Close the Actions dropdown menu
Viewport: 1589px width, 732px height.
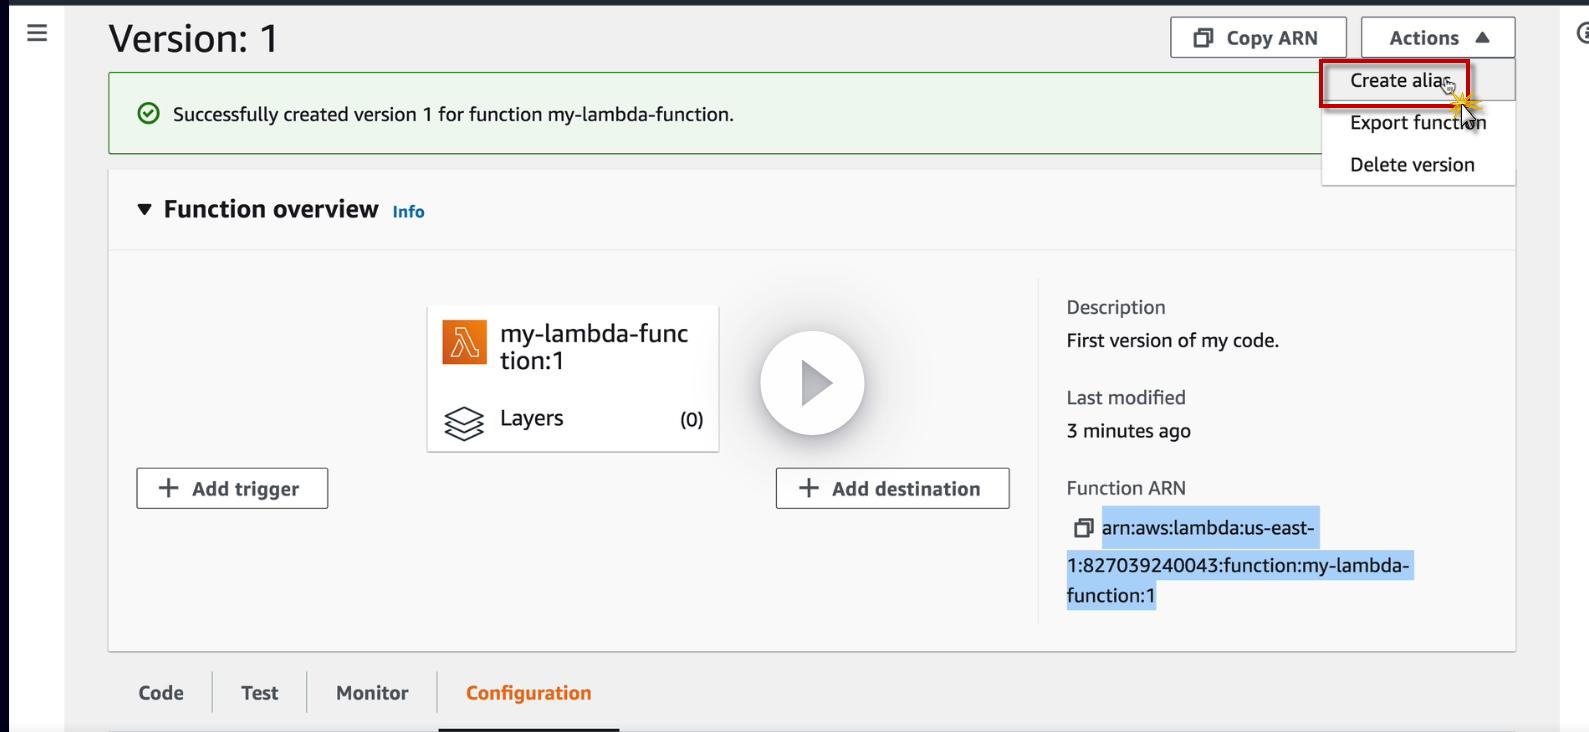coord(1437,38)
